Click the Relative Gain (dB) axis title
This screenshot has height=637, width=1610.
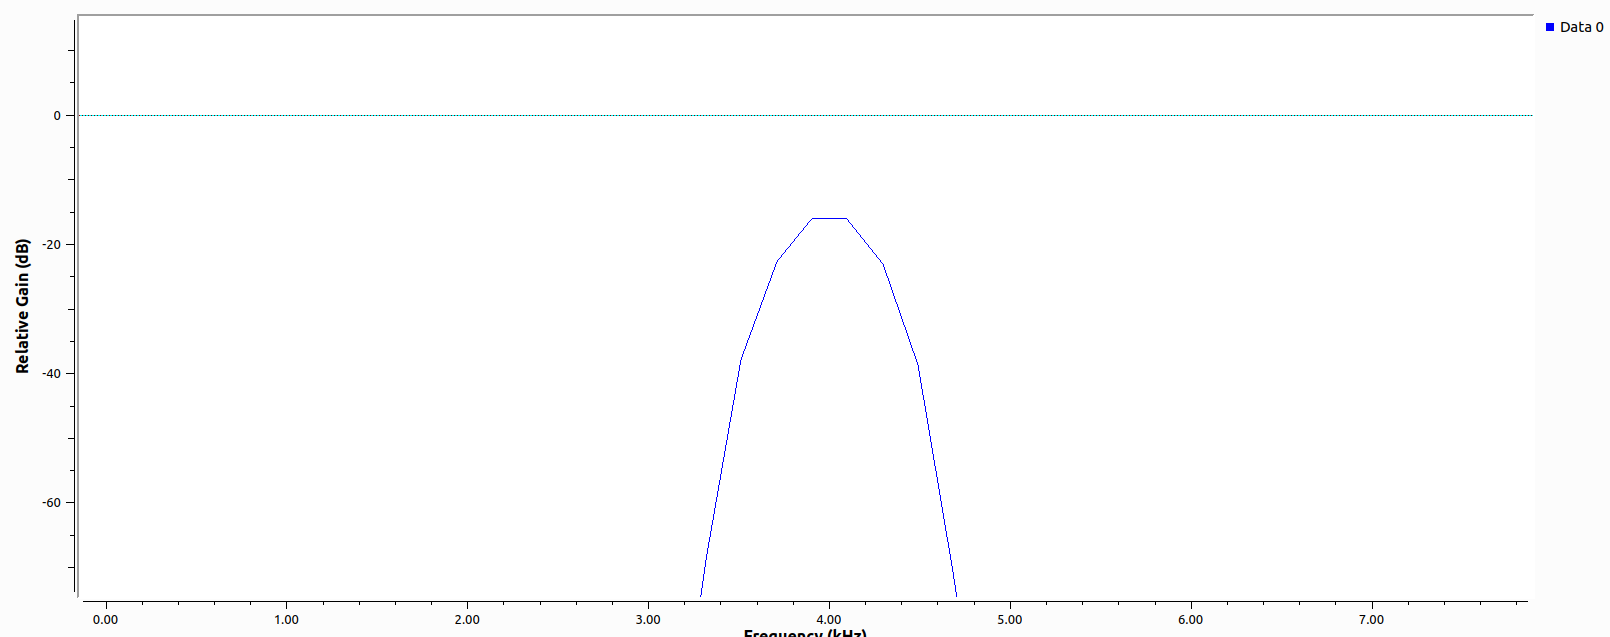pyautogui.click(x=22, y=306)
